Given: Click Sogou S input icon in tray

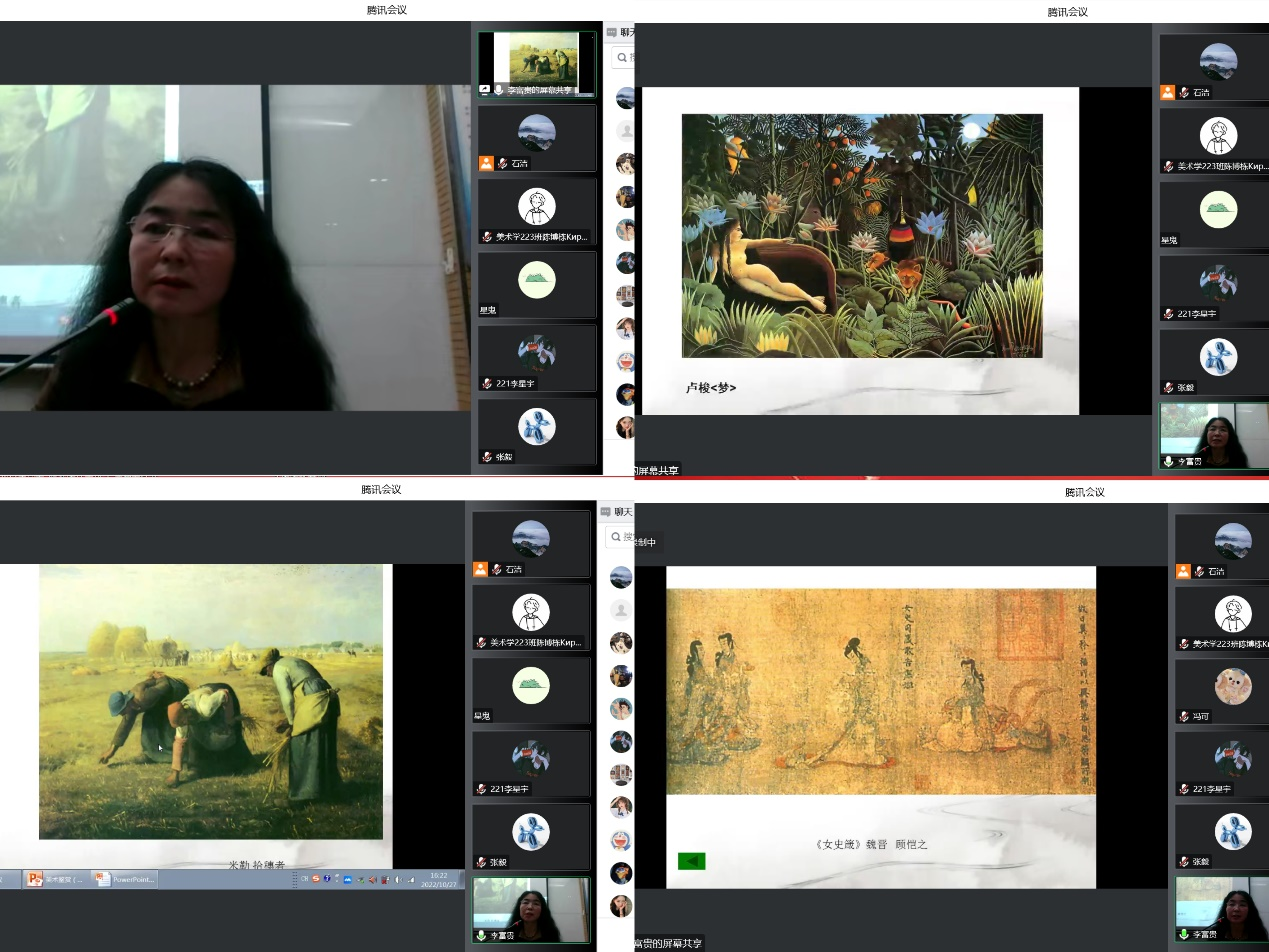Looking at the screenshot, I should (x=316, y=879).
